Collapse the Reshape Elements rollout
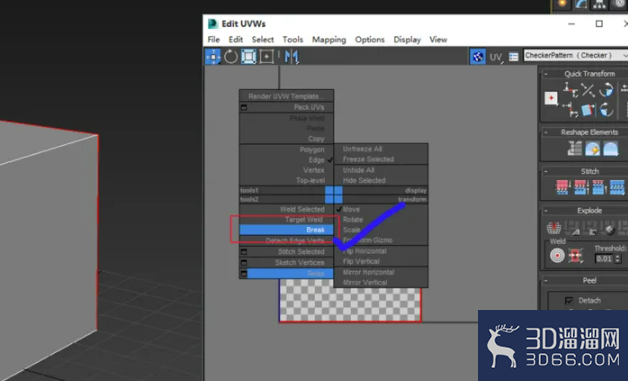Screen dimensions: 628x381 pos(545,132)
